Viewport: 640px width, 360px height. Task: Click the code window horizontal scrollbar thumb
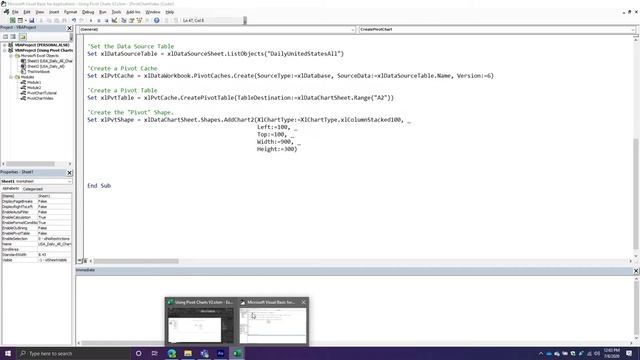[x=136, y=261]
